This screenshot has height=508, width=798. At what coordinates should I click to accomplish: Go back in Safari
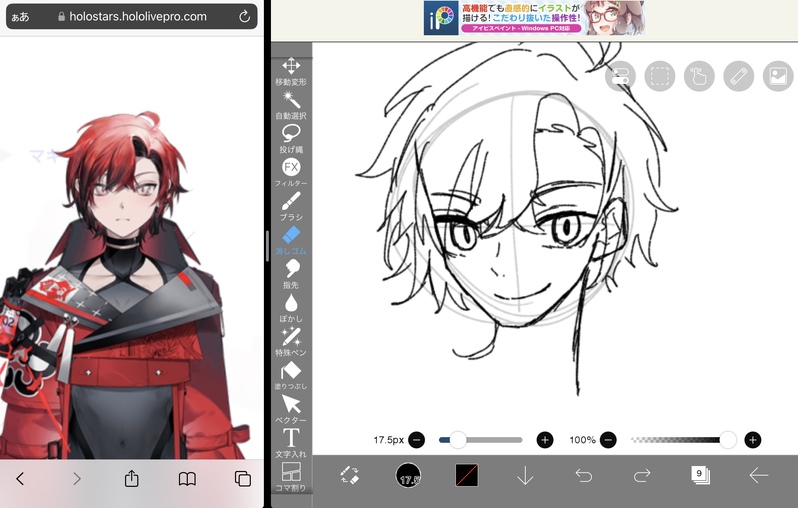click(20, 478)
